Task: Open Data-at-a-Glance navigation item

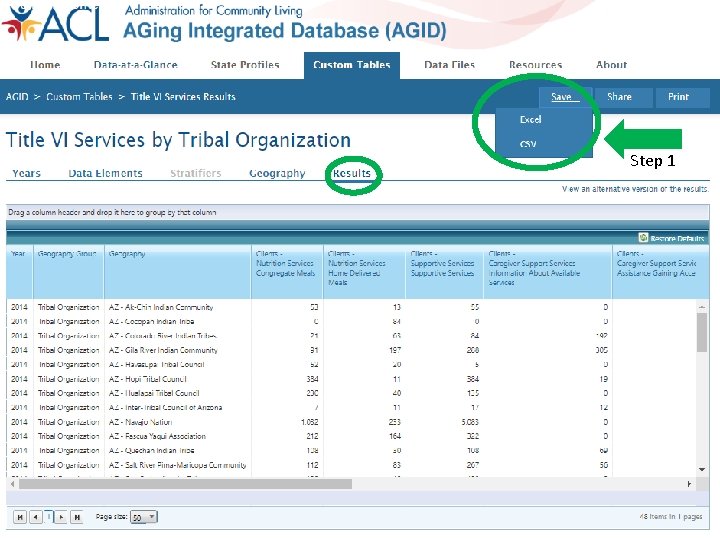Action: 135,65
